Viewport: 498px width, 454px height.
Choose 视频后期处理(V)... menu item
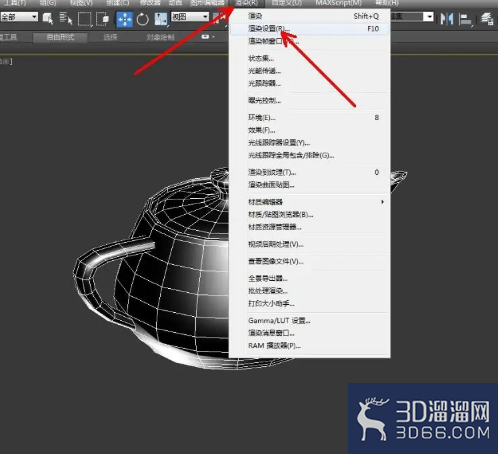[x=310, y=244]
